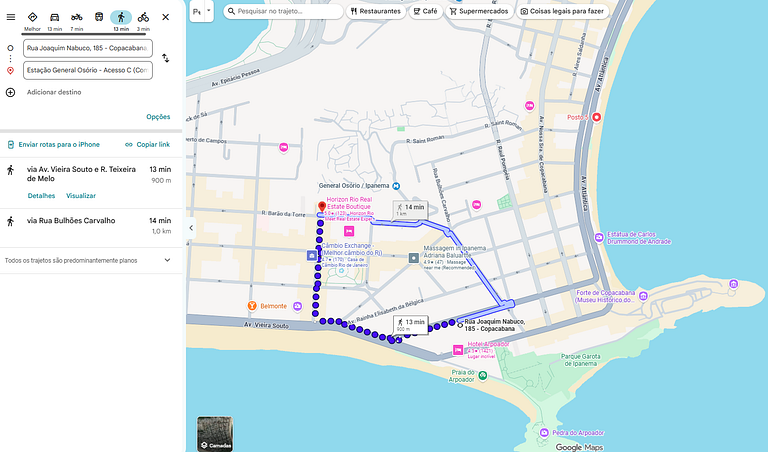
Task: Click Rua Joaquim Nabuco, 185 origin label
Action: pos(495,325)
